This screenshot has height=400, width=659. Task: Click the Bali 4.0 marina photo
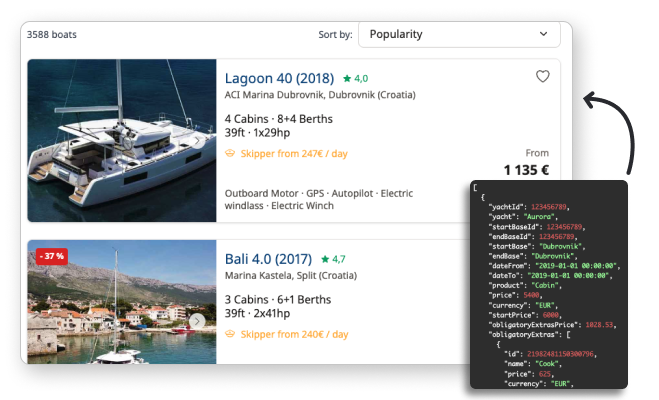121,300
